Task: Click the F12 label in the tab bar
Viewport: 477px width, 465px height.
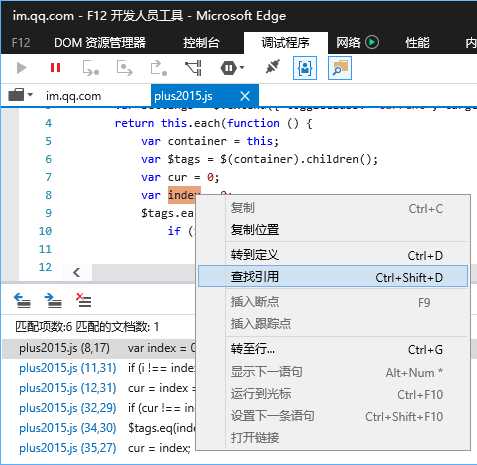Action: click(x=21, y=43)
